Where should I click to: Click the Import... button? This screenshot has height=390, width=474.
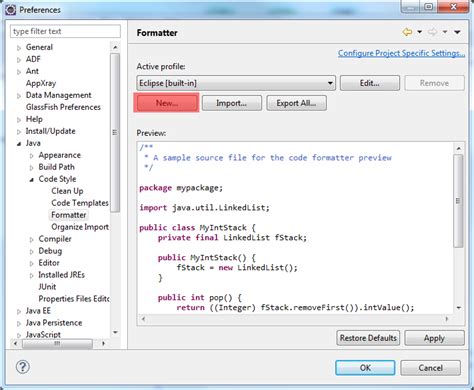pos(232,103)
